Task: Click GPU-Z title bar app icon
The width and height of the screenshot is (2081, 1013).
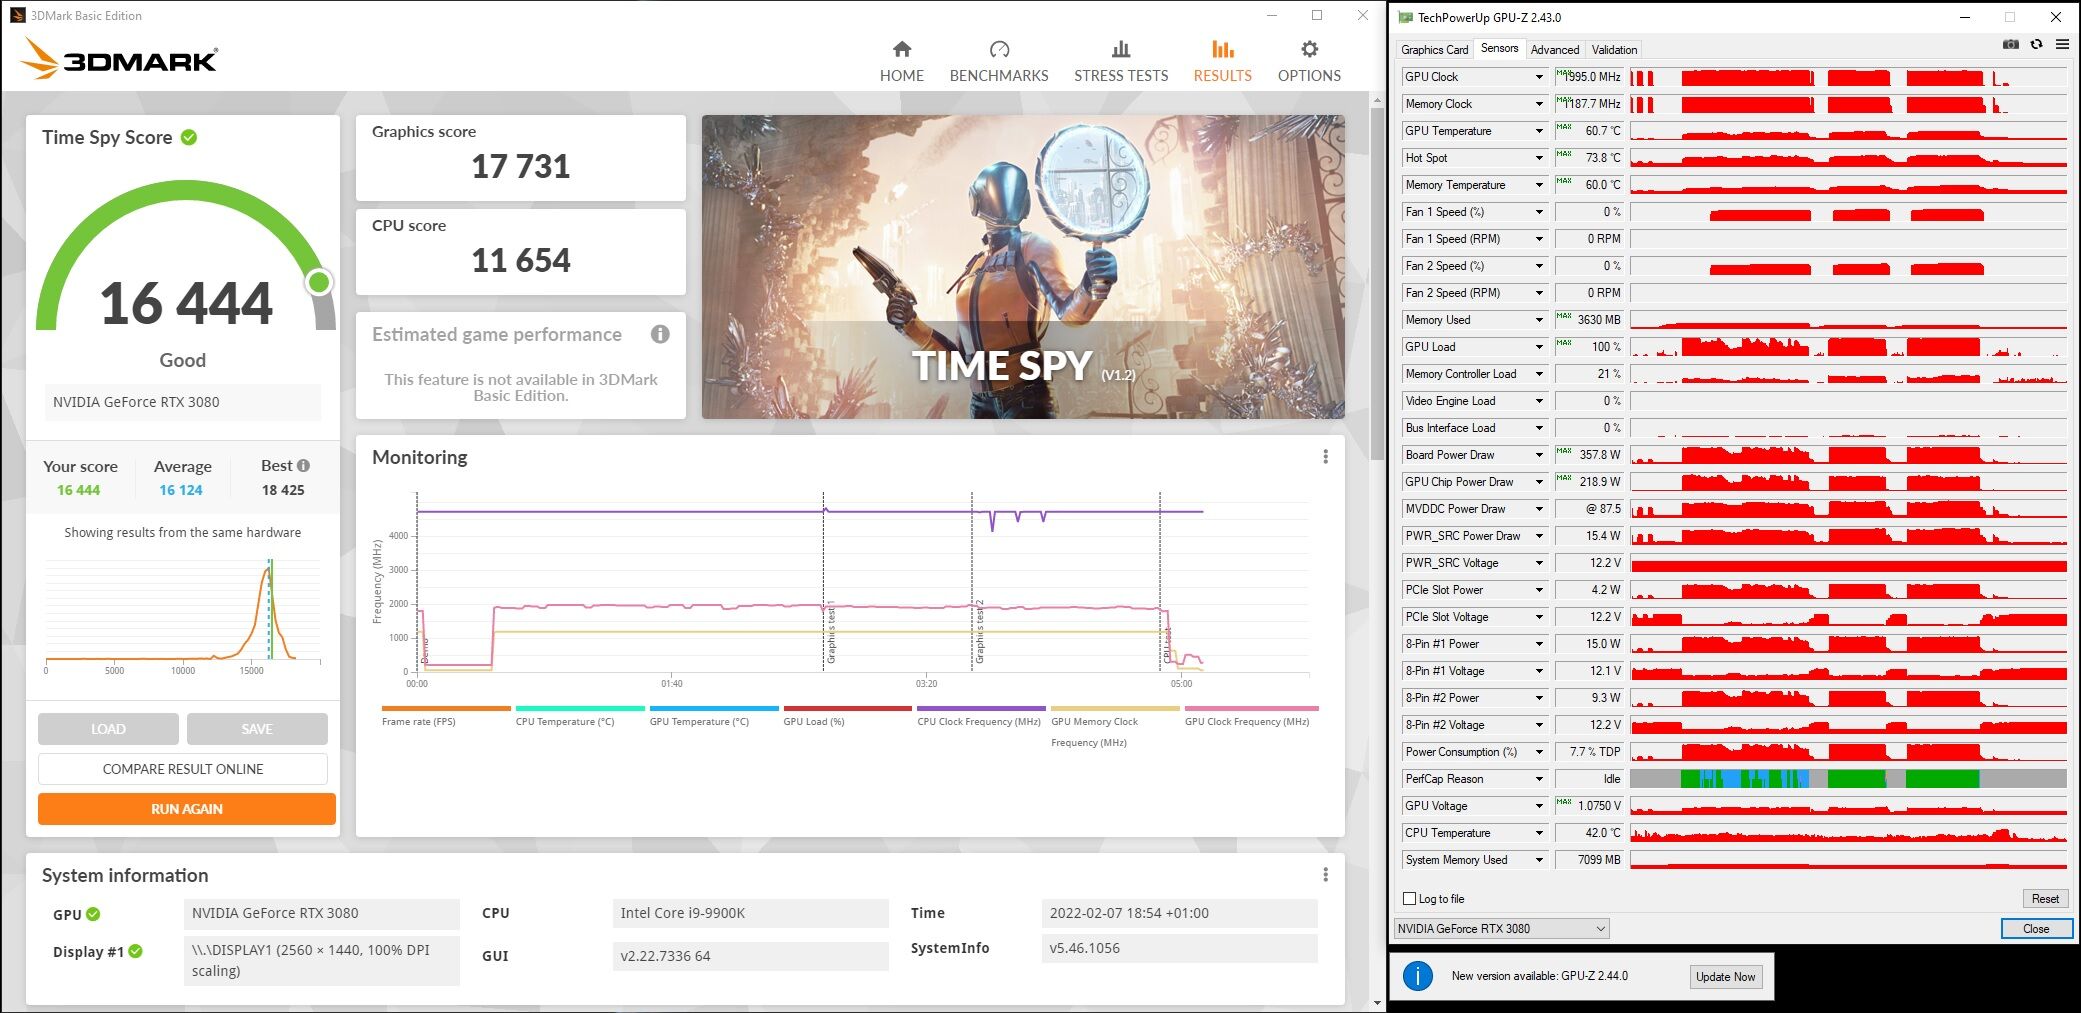Action: [1405, 17]
